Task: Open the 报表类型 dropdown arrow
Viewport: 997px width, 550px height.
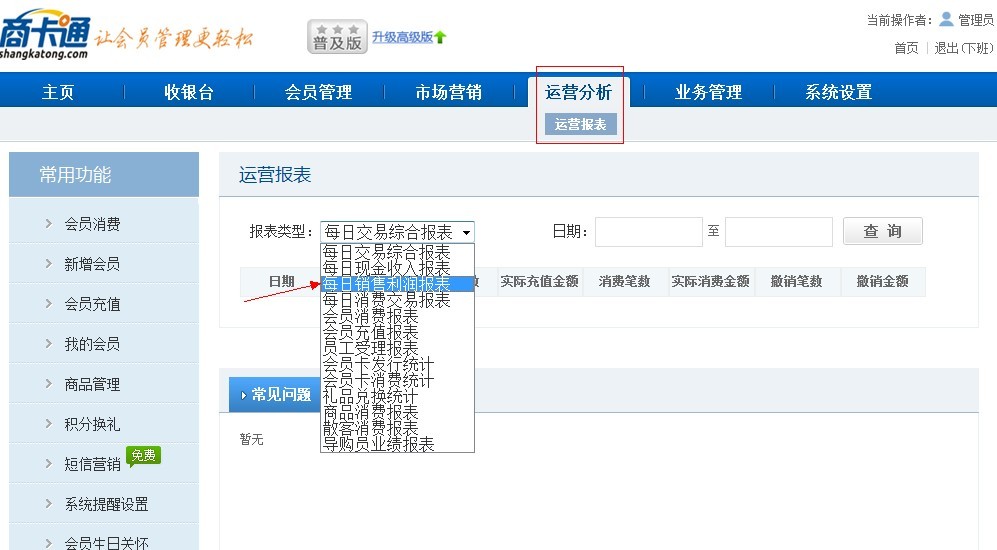Action: coord(466,233)
